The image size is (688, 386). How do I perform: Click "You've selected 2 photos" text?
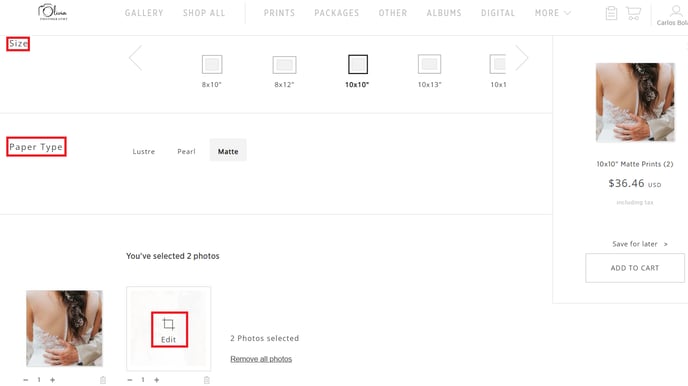pos(173,256)
